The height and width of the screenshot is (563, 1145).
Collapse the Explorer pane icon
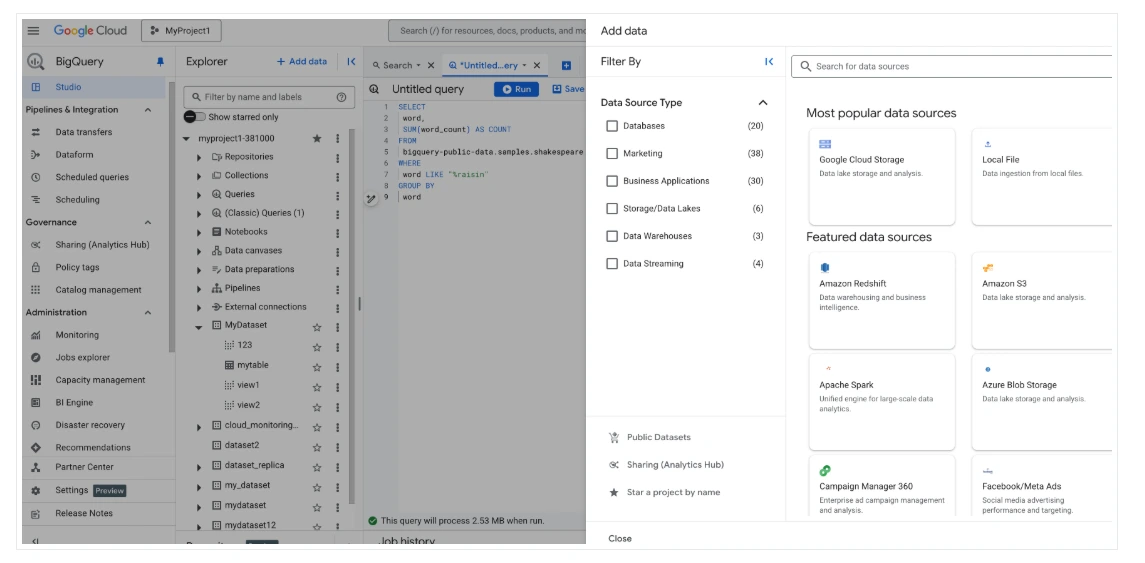[x=351, y=62]
